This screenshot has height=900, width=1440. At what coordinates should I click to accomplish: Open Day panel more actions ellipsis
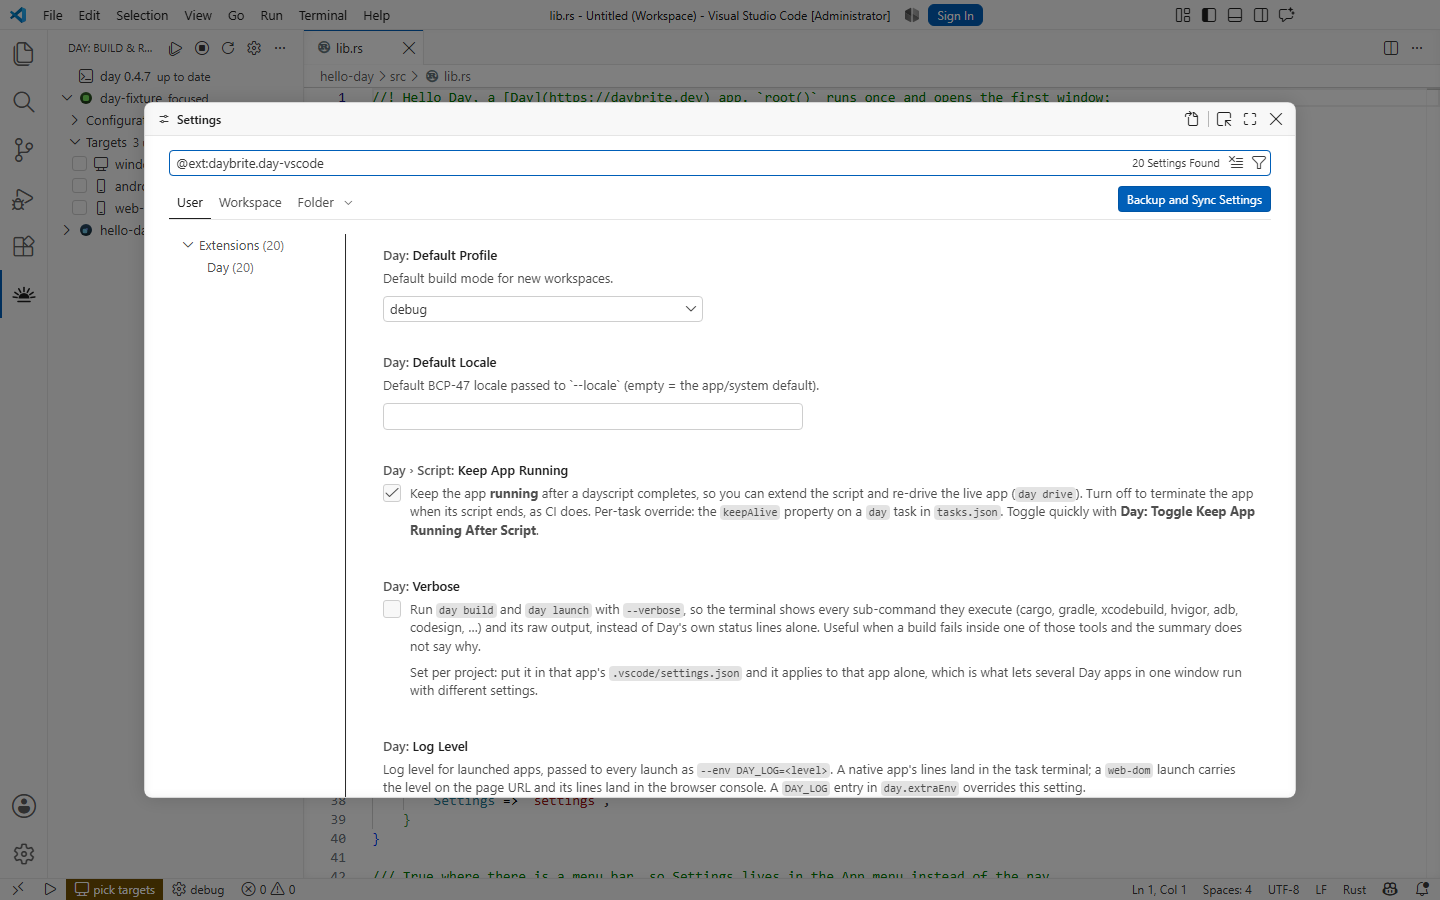tap(280, 48)
